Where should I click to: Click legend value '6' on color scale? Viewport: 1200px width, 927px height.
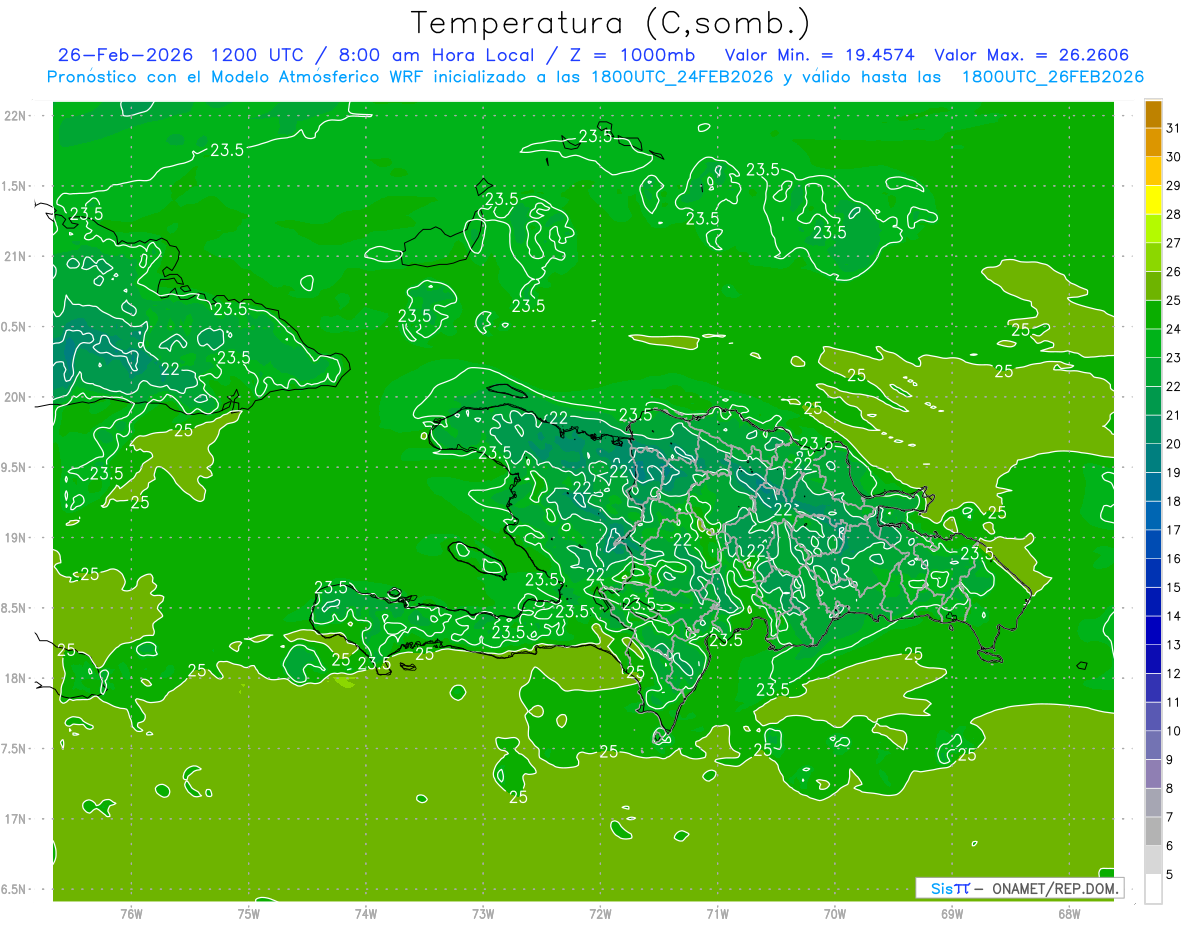(1170, 846)
